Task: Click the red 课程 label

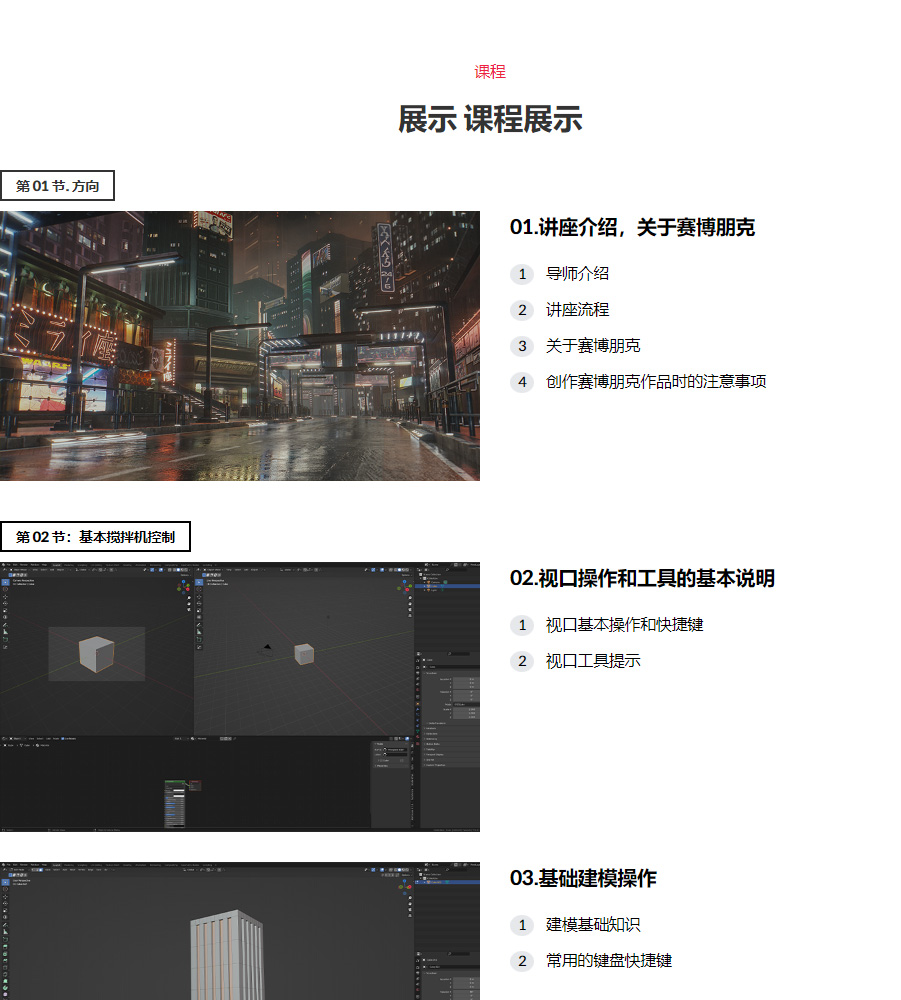Action: [x=490, y=71]
